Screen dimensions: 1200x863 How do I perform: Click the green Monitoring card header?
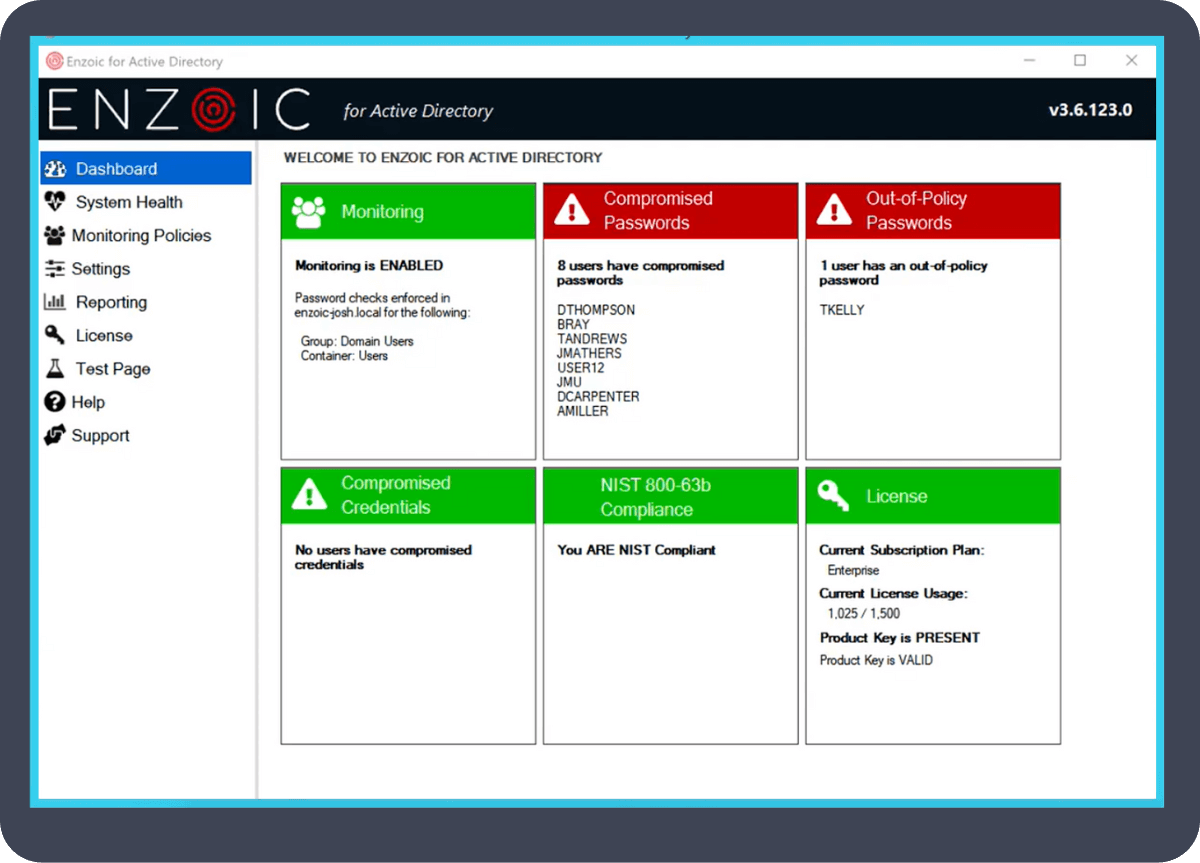pyautogui.click(x=408, y=211)
